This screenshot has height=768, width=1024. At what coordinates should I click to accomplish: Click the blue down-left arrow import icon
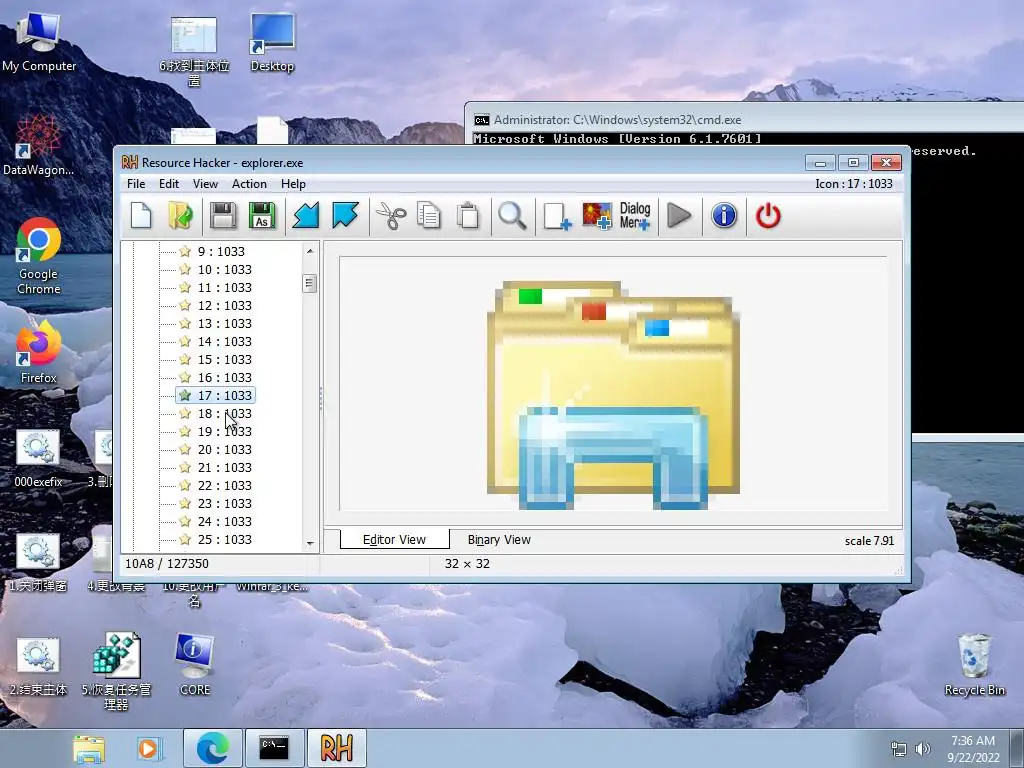(306, 216)
